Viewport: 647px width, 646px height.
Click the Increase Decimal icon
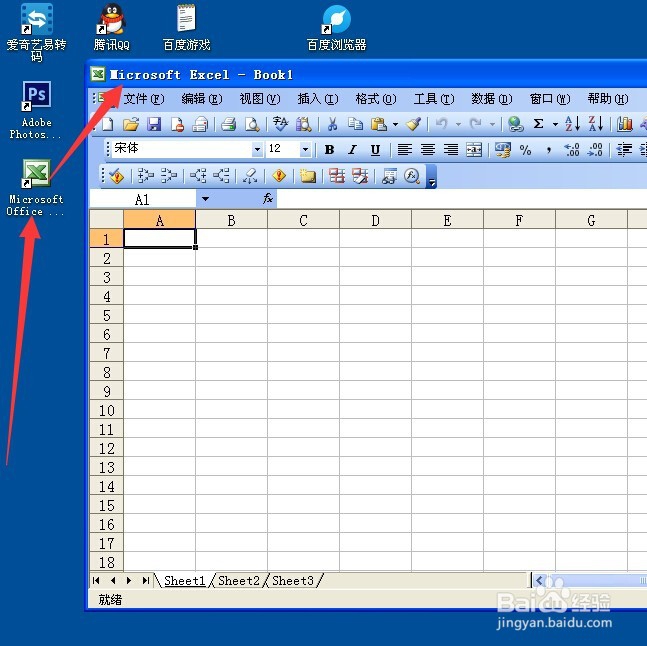click(572, 150)
